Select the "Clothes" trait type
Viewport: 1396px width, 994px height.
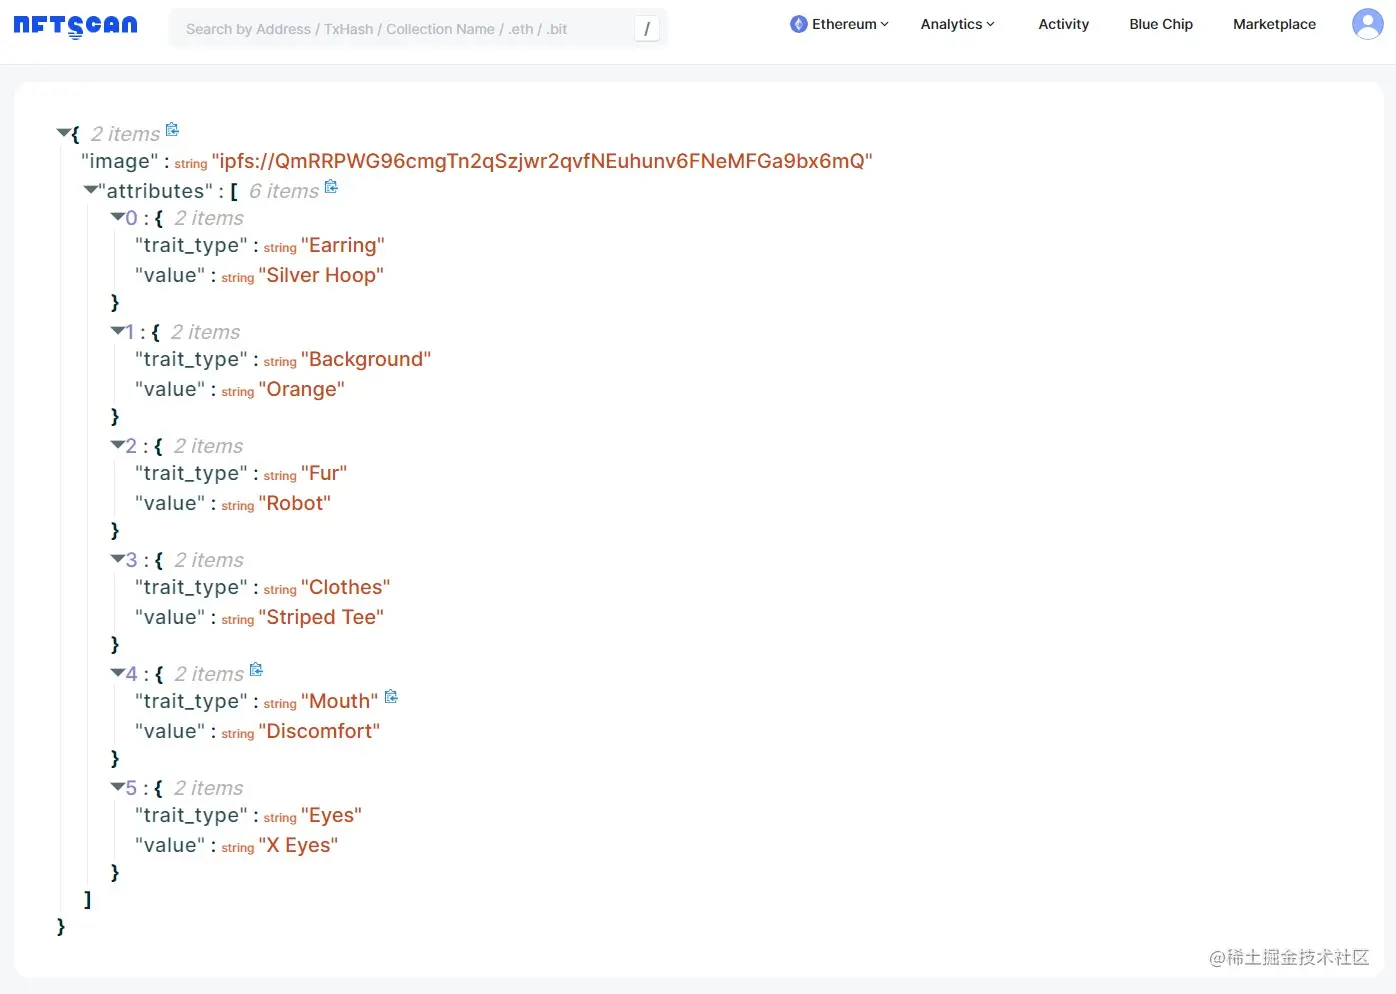[x=345, y=587]
